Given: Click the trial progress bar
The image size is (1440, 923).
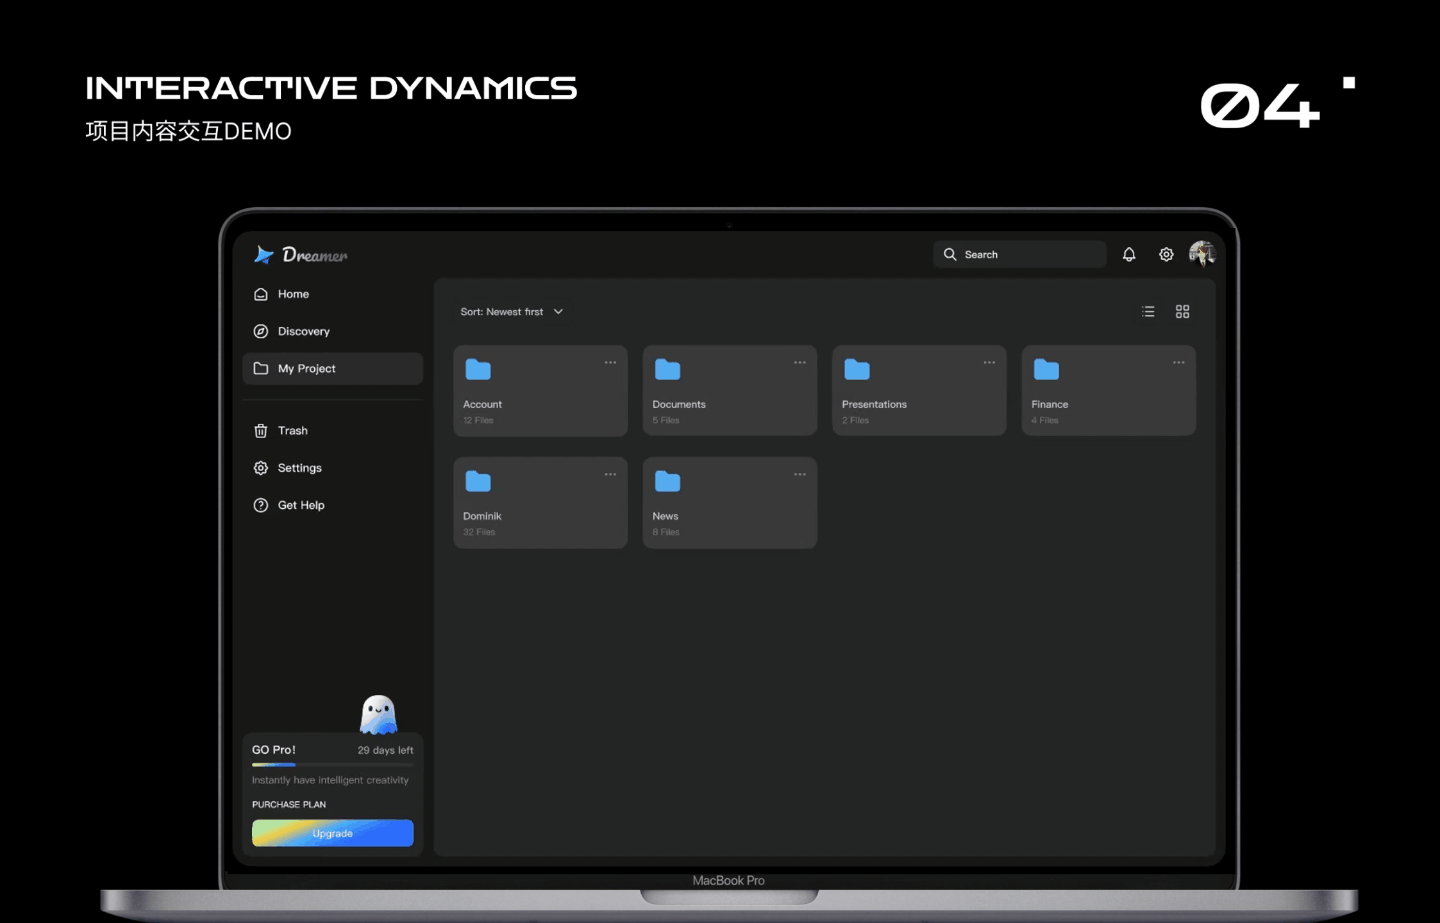Looking at the screenshot, I should pyautogui.click(x=333, y=765).
